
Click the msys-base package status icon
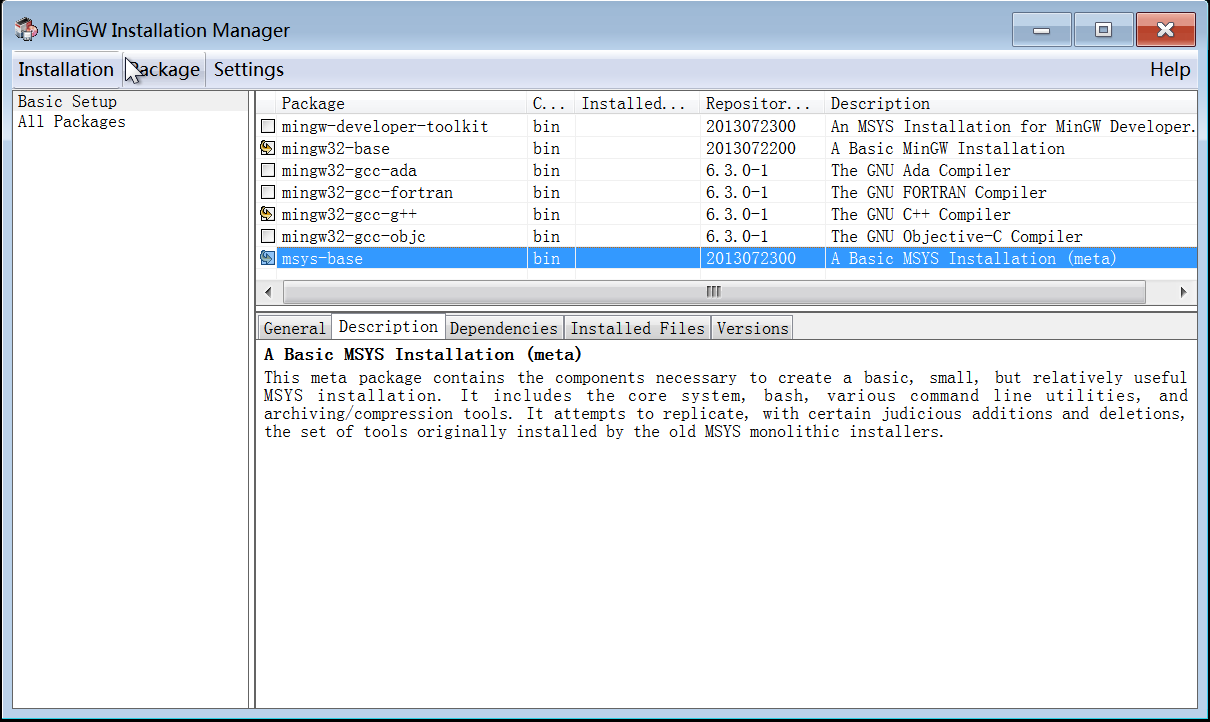pos(267,258)
